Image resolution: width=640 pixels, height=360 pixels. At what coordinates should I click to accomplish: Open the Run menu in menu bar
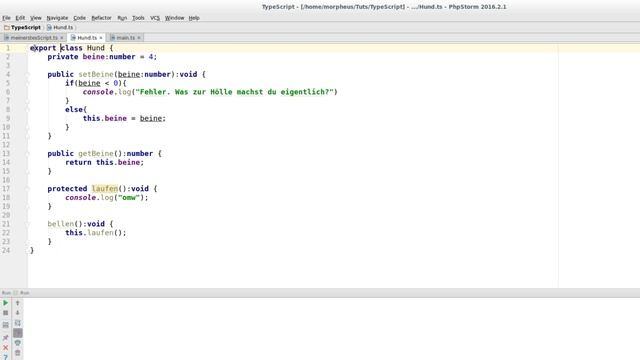coord(122,18)
